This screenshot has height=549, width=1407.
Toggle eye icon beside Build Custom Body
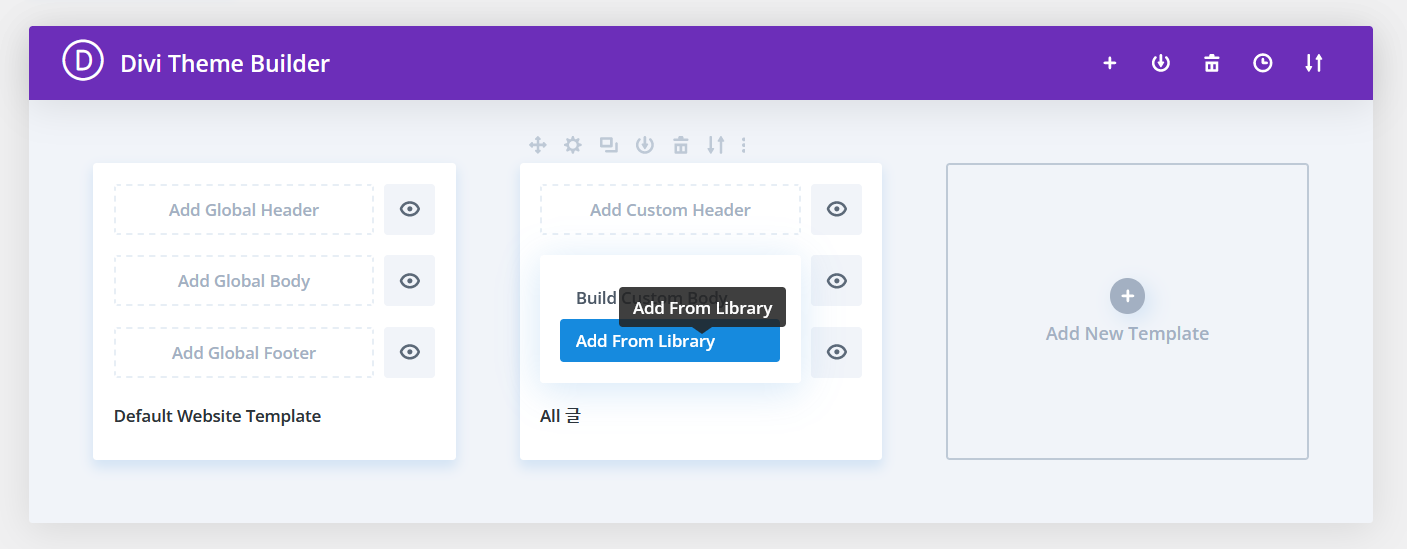click(x=836, y=280)
